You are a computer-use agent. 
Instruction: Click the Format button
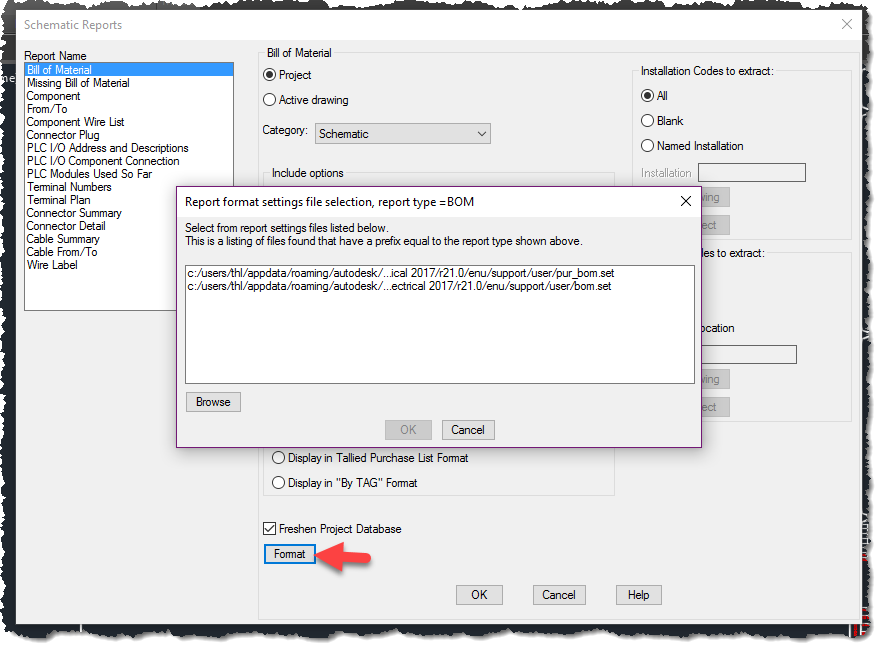(290, 554)
